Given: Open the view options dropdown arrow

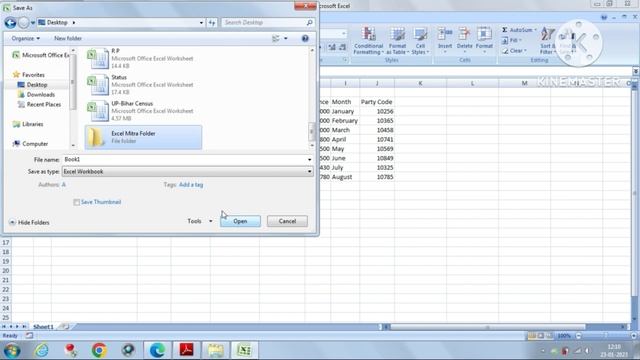Looking at the screenshot, I should pos(286,38).
